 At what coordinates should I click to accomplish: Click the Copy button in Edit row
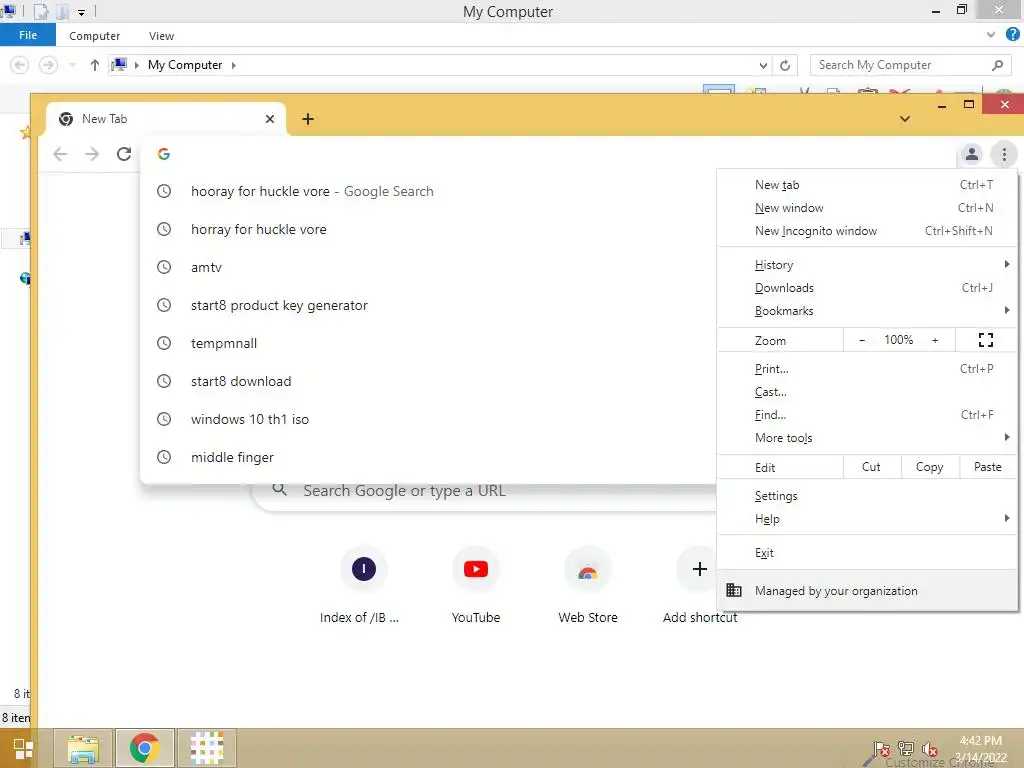929,467
